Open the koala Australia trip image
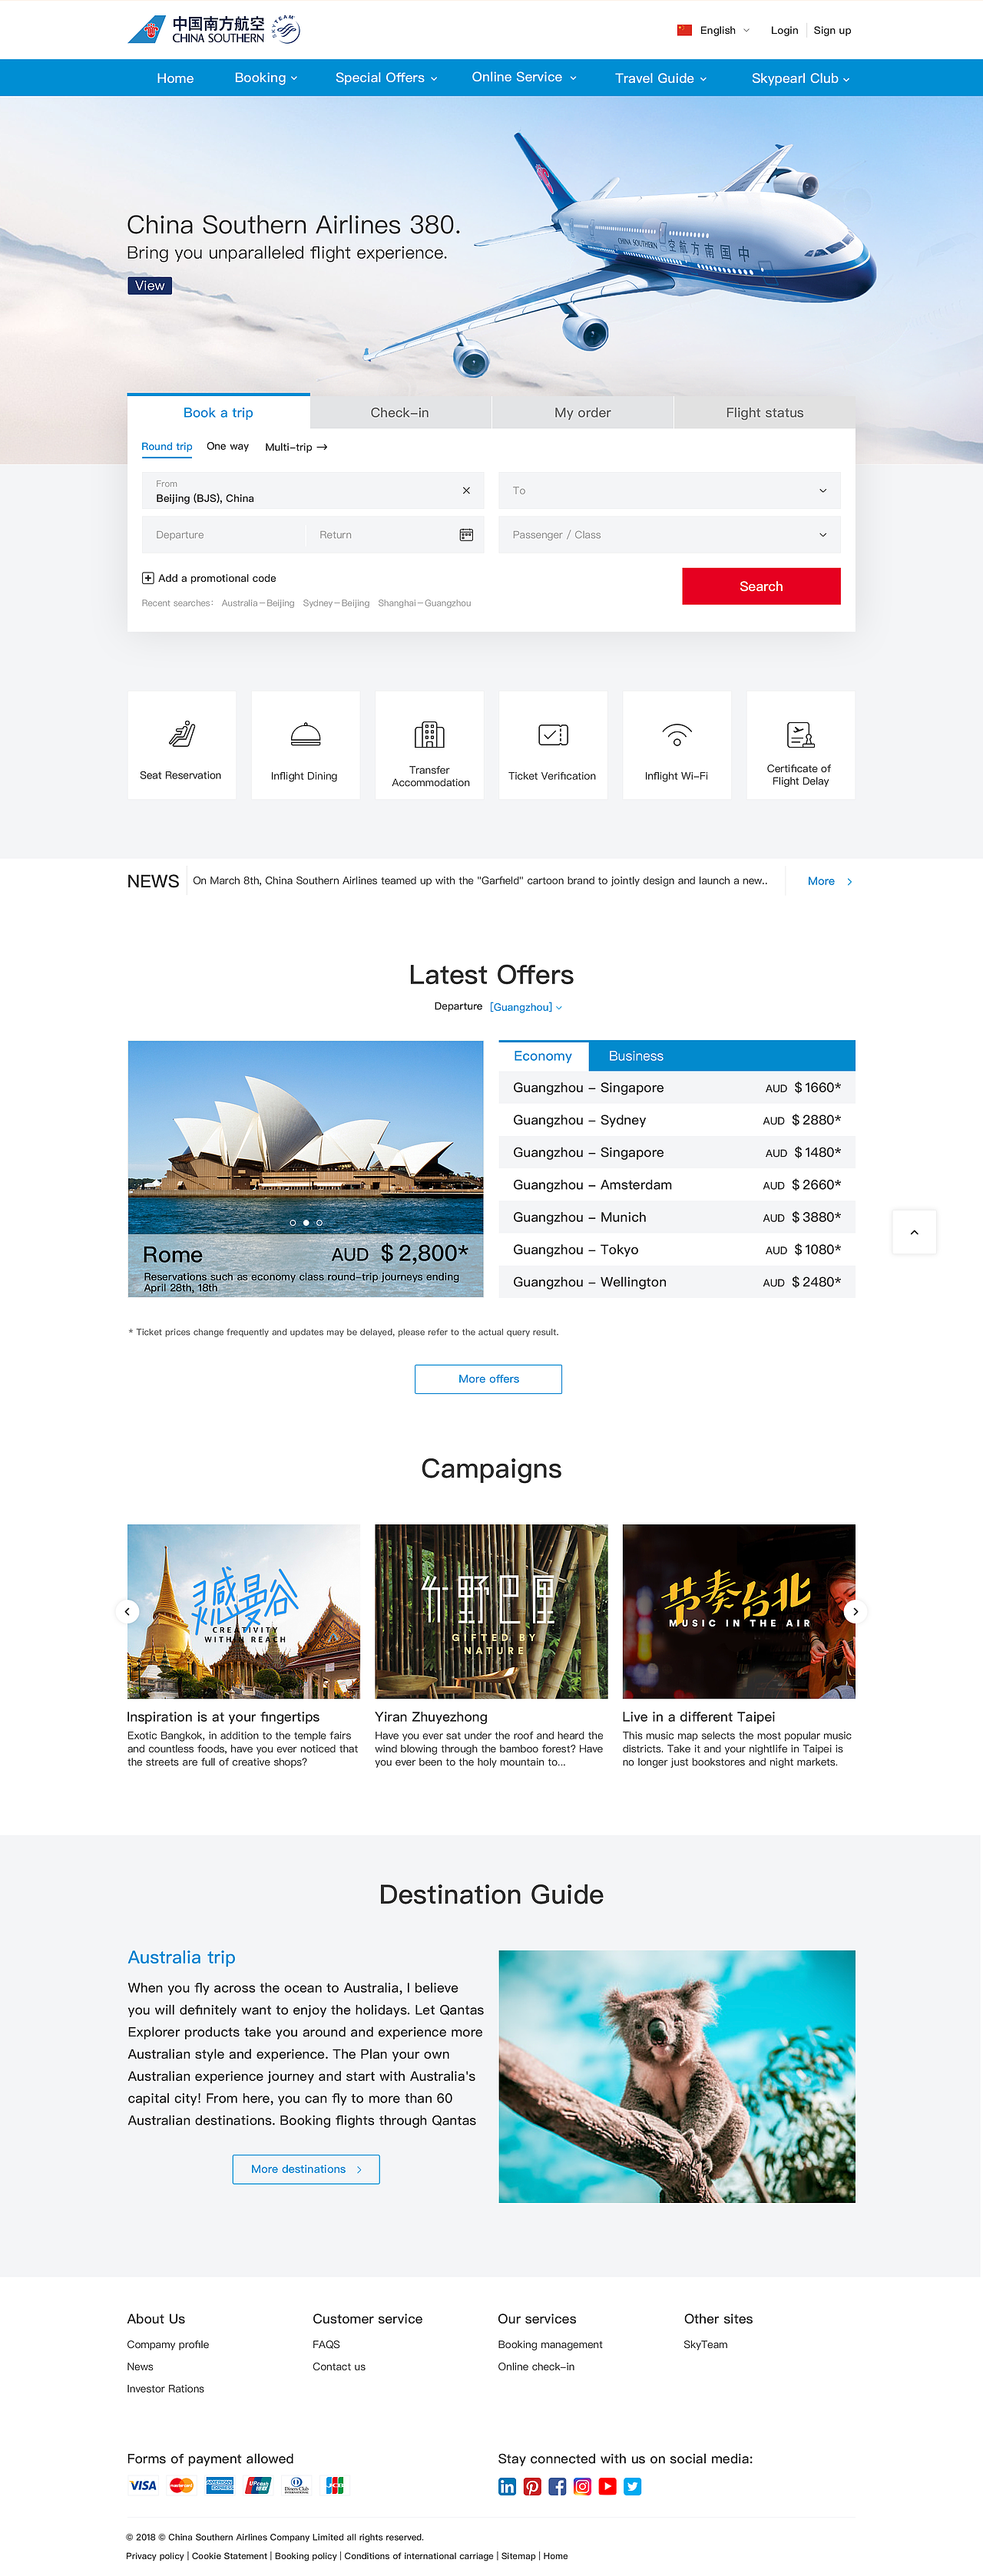 point(677,2076)
